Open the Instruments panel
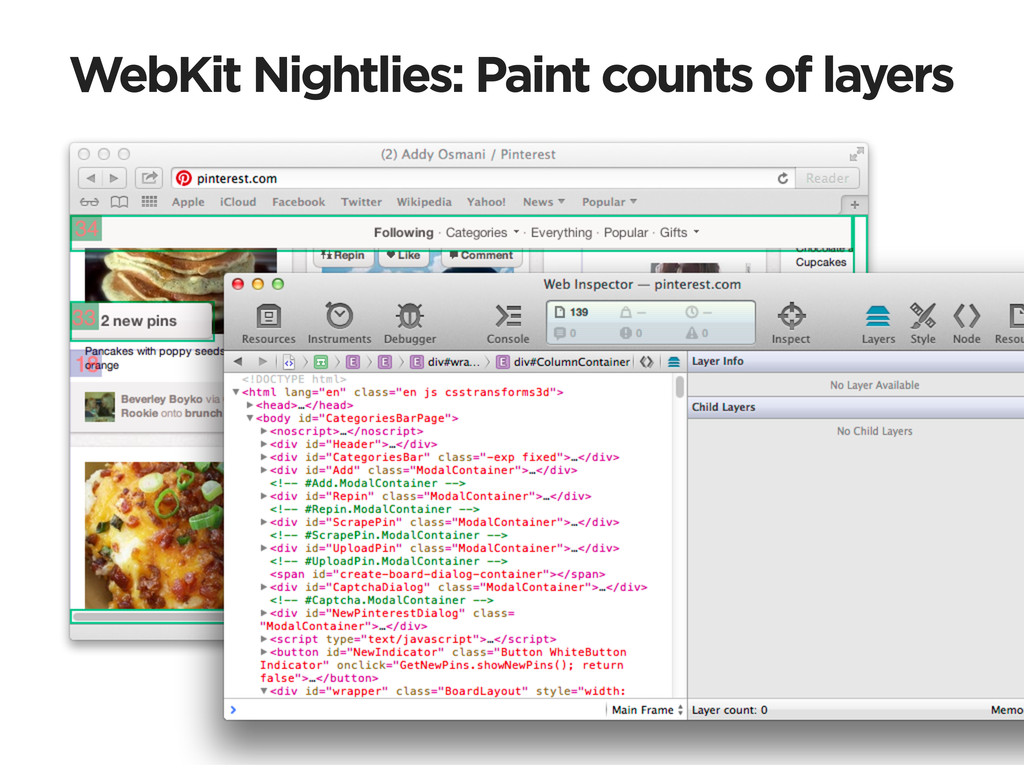This screenshot has width=1024, height=768. click(x=339, y=322)
